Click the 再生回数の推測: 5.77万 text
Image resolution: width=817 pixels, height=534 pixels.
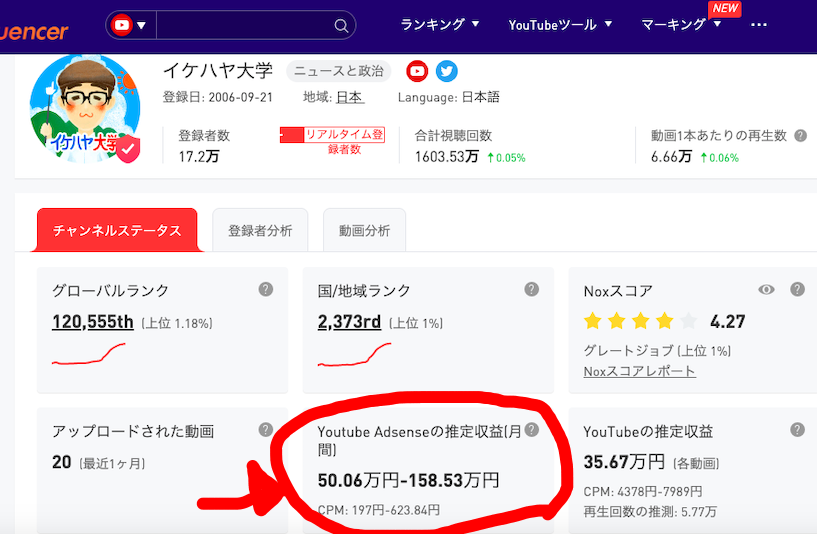click(x=650, y=512)
